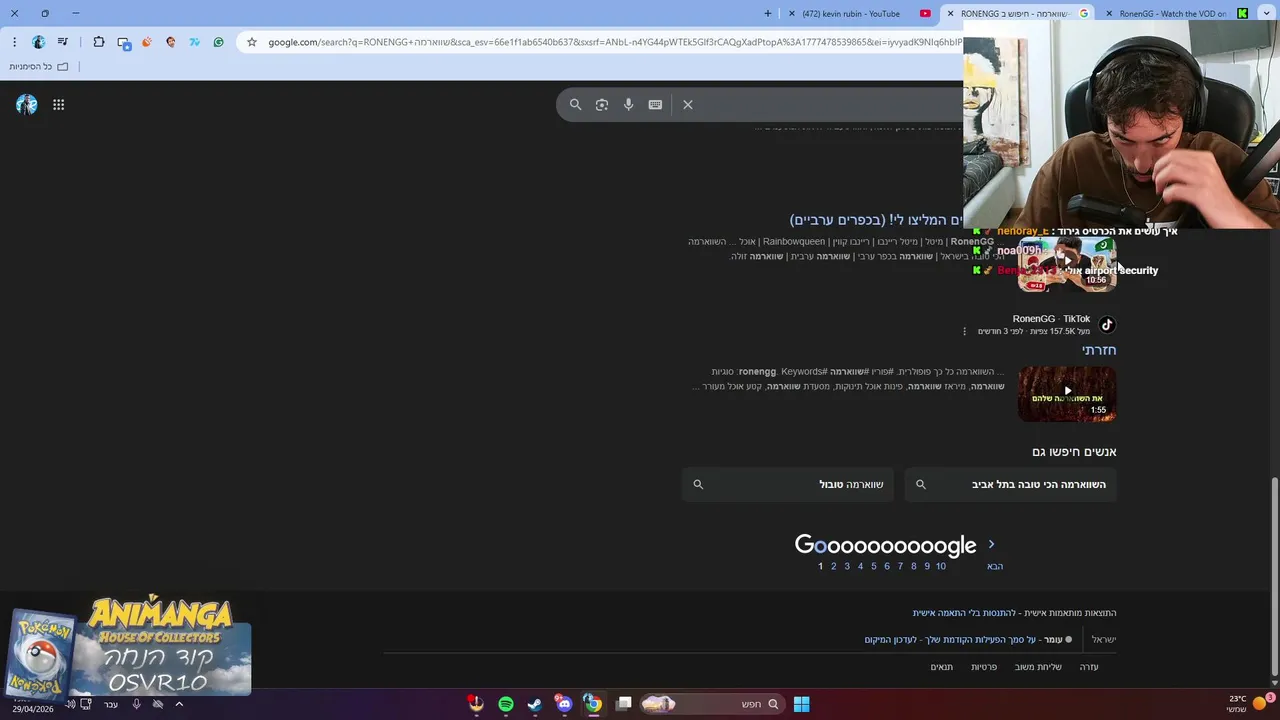The height and width of the screenshot is (720, 1280).
Task: Clear the search box with X
Action: pyautogui.click(x=688, y=104)
